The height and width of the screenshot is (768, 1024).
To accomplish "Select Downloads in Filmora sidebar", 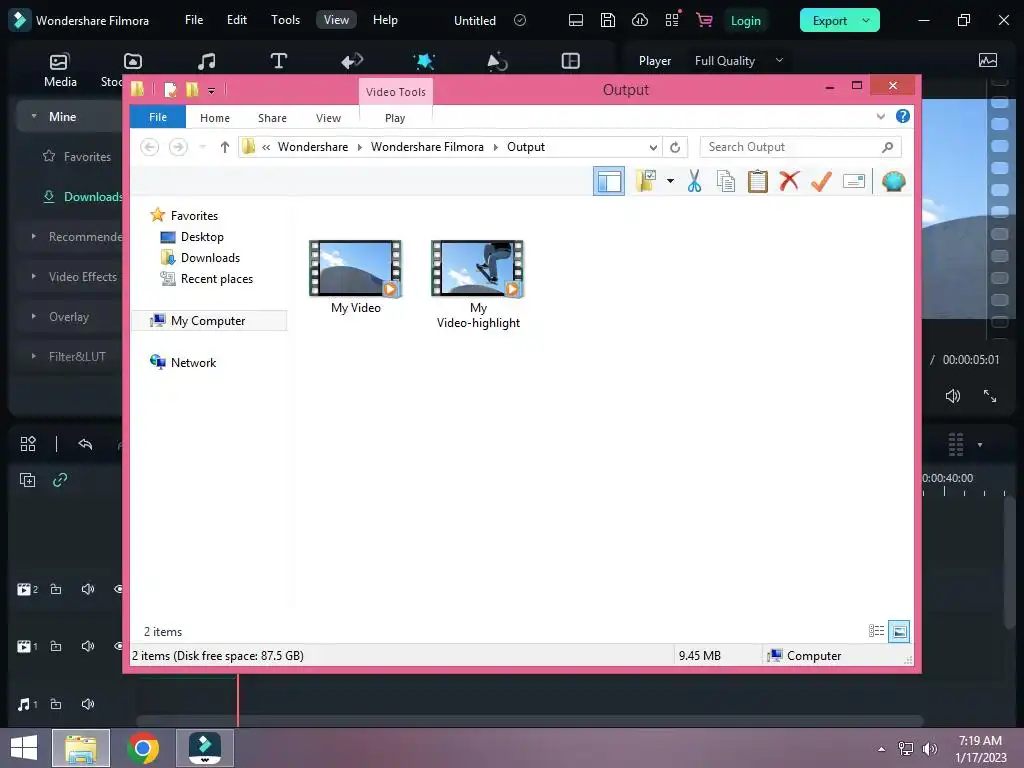I will coord(82,197).
